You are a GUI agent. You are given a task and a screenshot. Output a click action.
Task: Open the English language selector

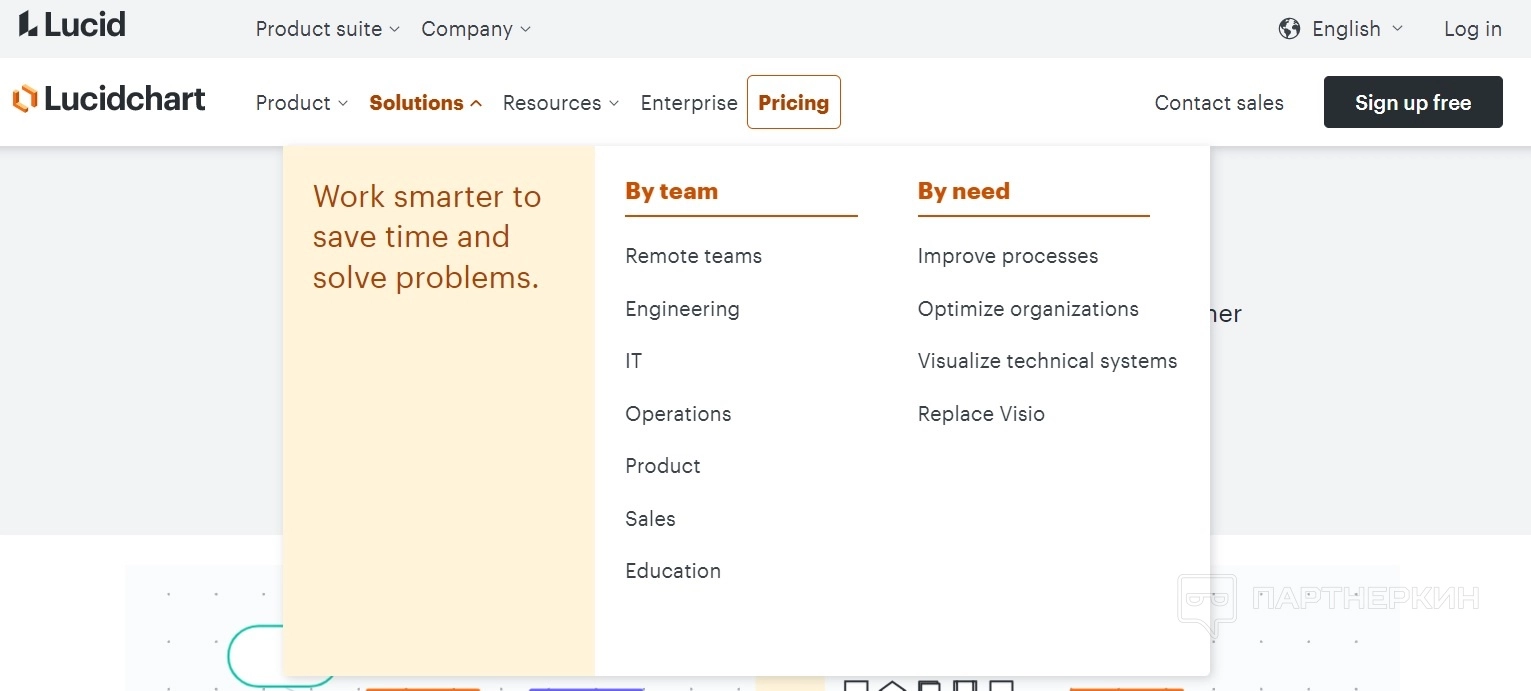coord(1357,29)
